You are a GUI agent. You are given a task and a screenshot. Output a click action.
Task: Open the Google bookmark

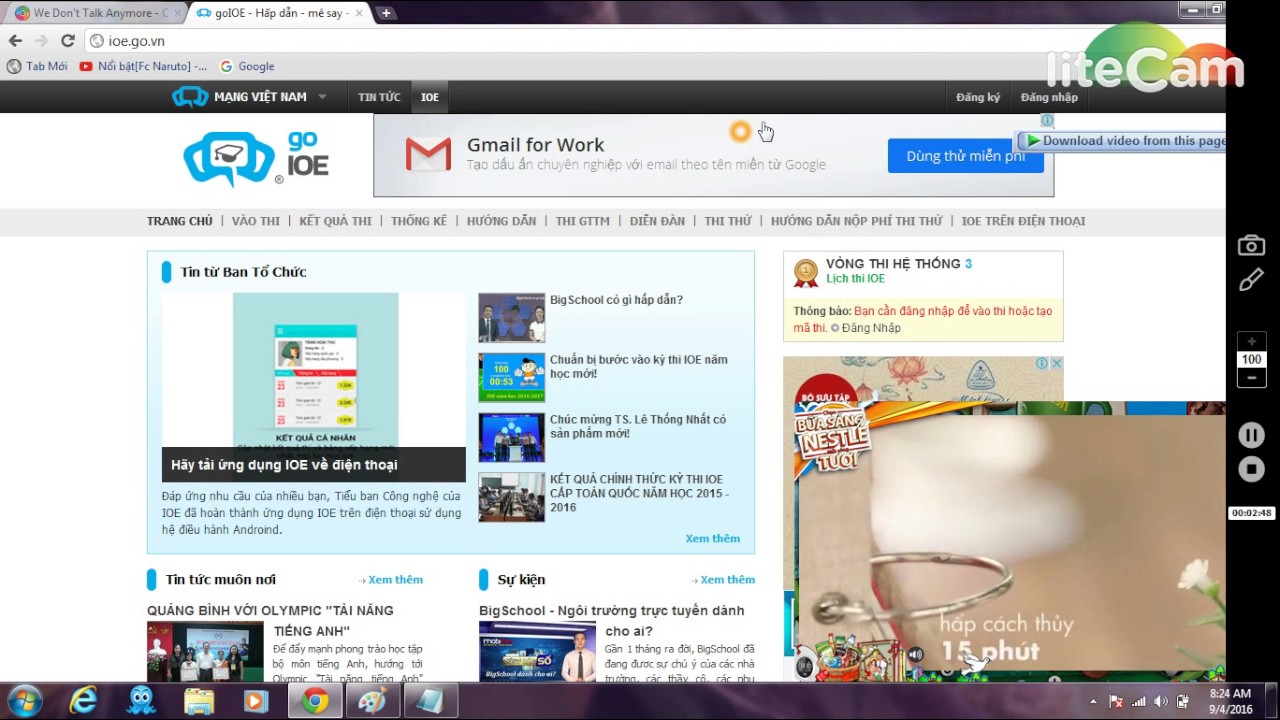[x=247, y=66]
